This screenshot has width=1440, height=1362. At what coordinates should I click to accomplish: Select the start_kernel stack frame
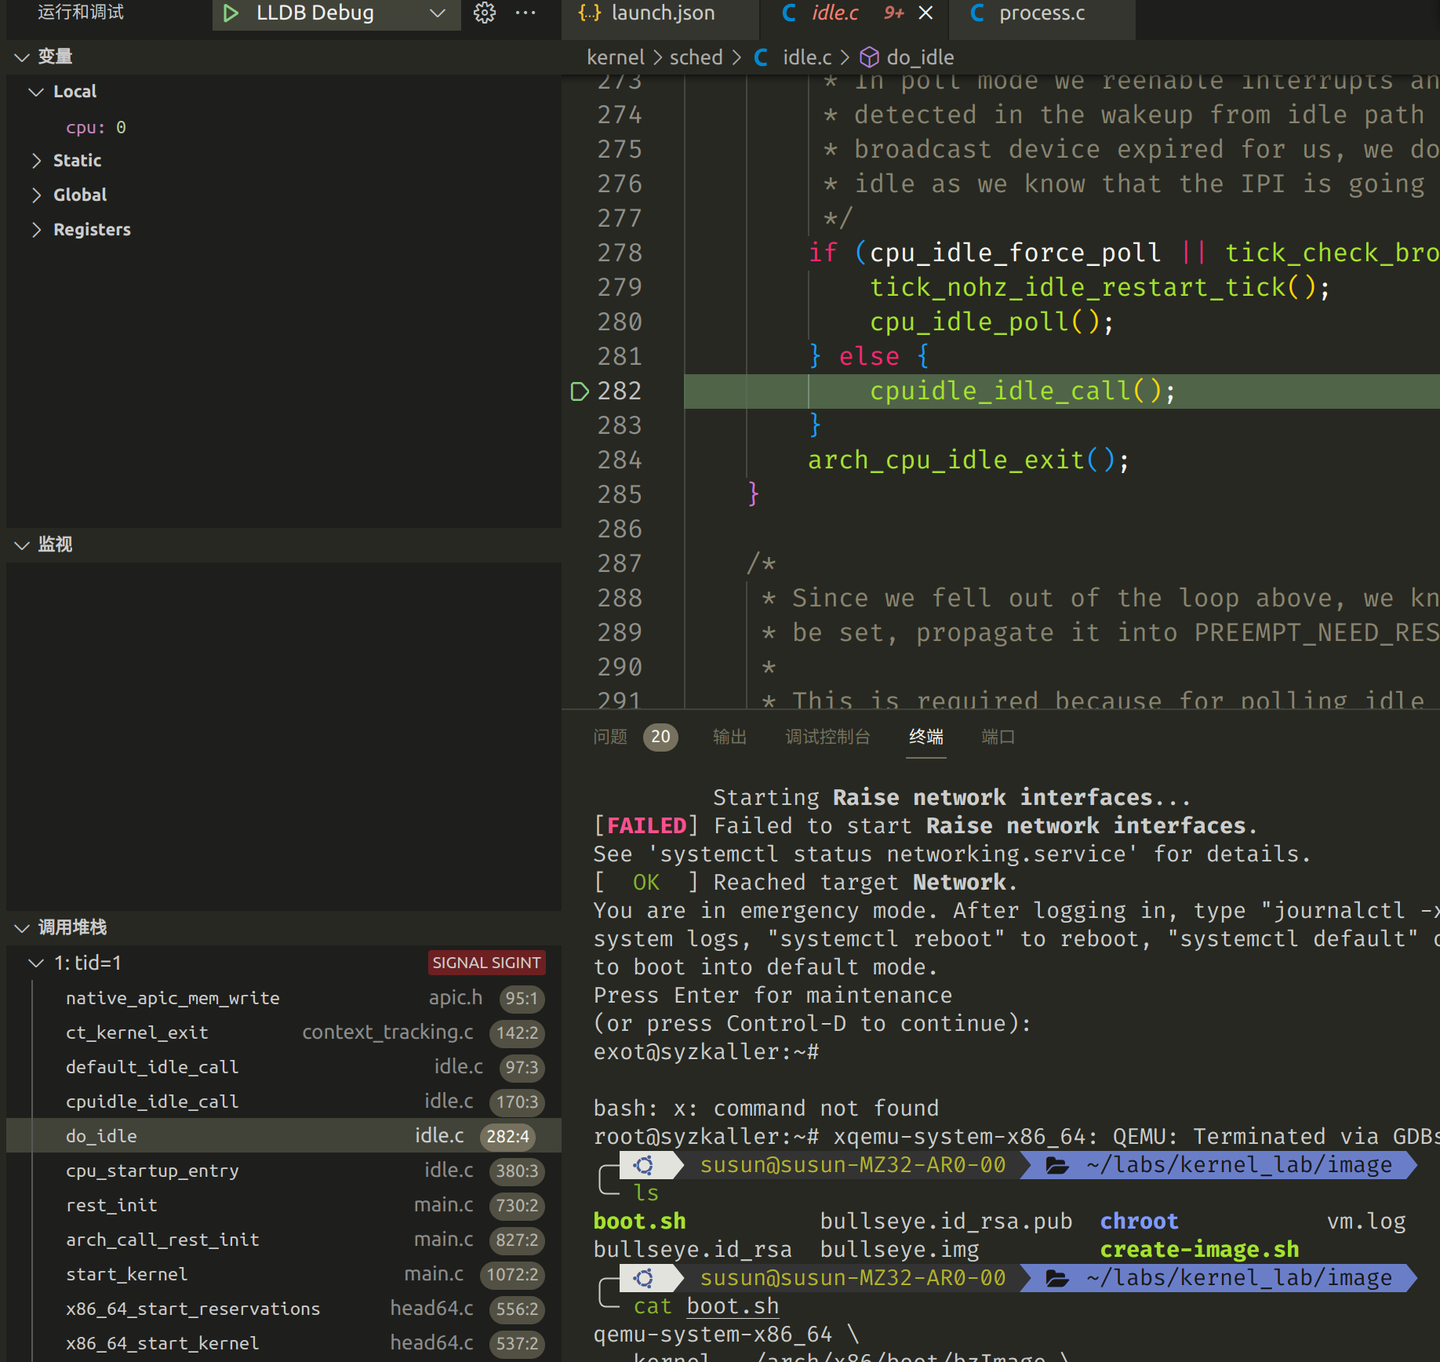point(284,1274)
